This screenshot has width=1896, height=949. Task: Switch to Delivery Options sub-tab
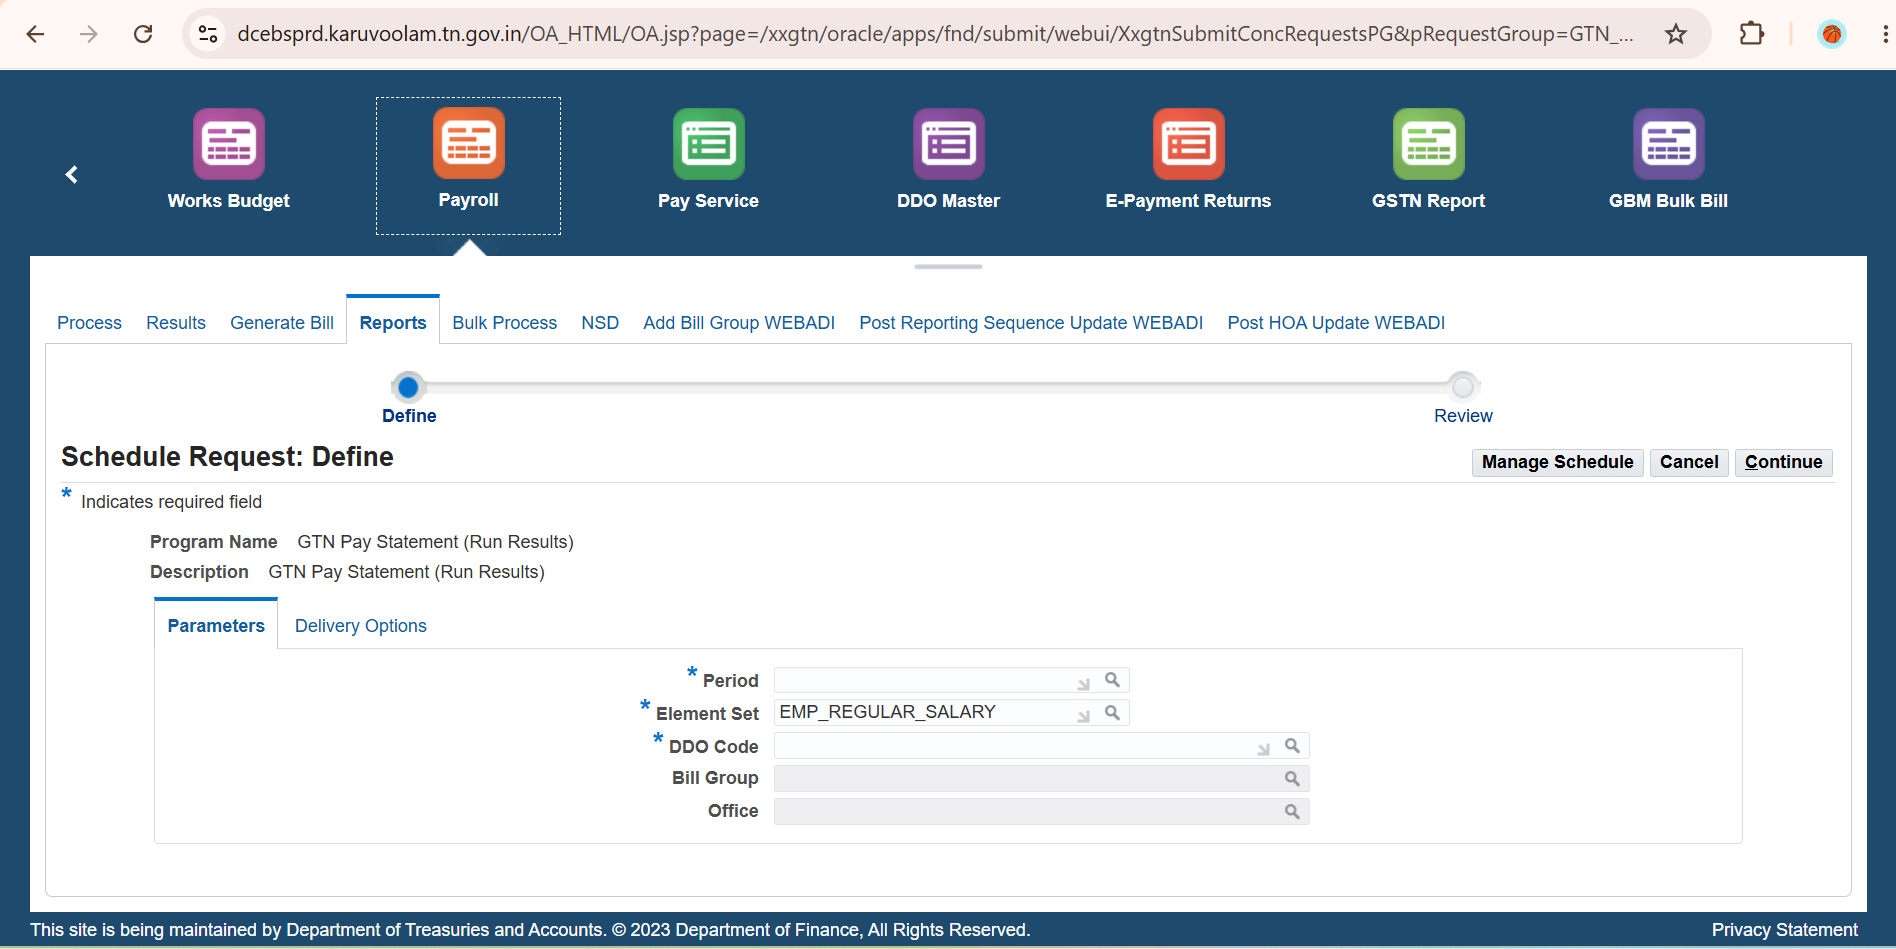[x=361, y=626]
